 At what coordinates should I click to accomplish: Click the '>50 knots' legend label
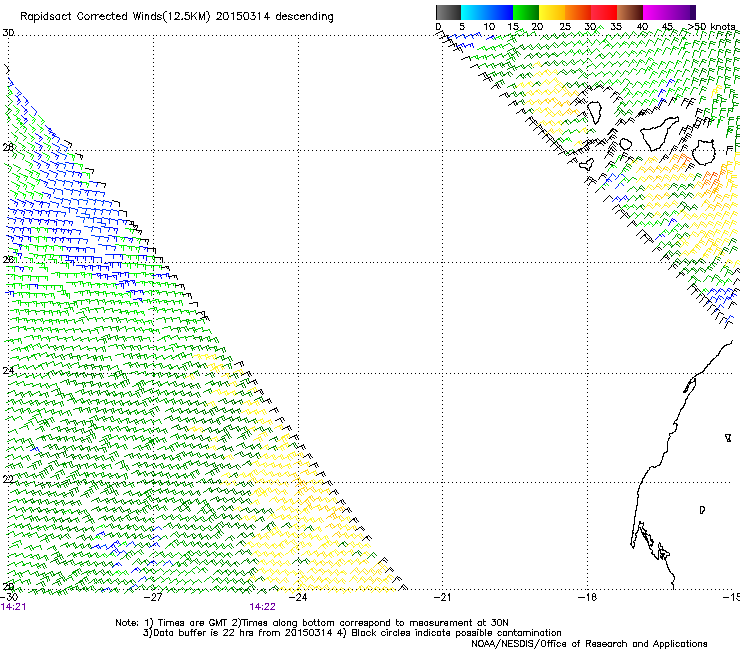click(x=712, y=27)
